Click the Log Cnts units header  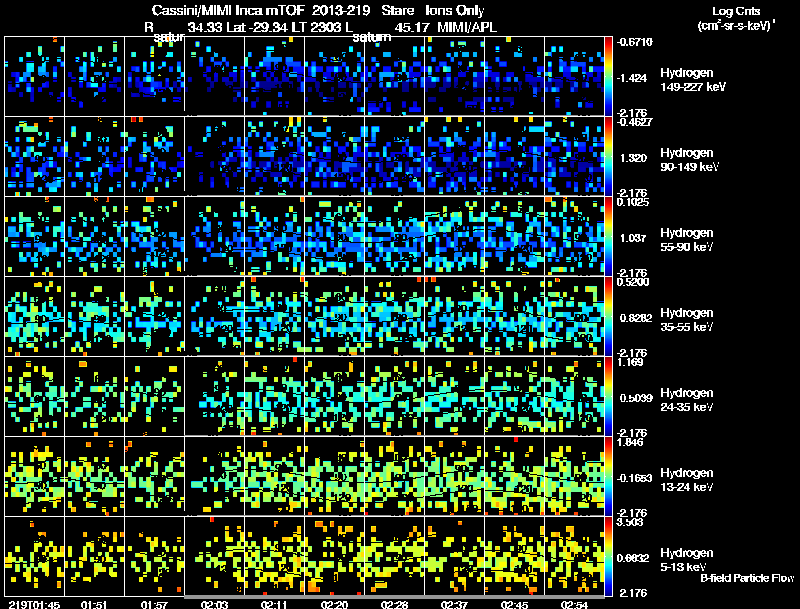tap(735, 18)
